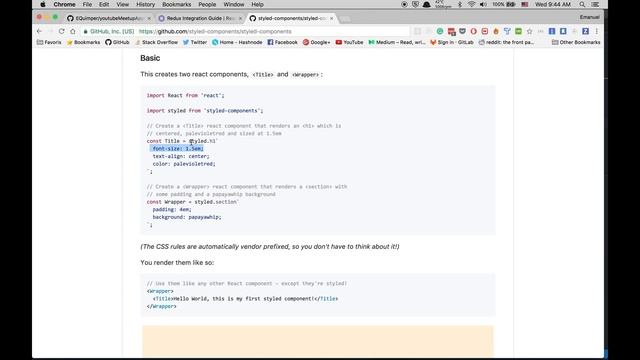640x360 pixels.
Task: Open the Facebook bookmark
Action: pyautogui.click(x=282, y=42)
